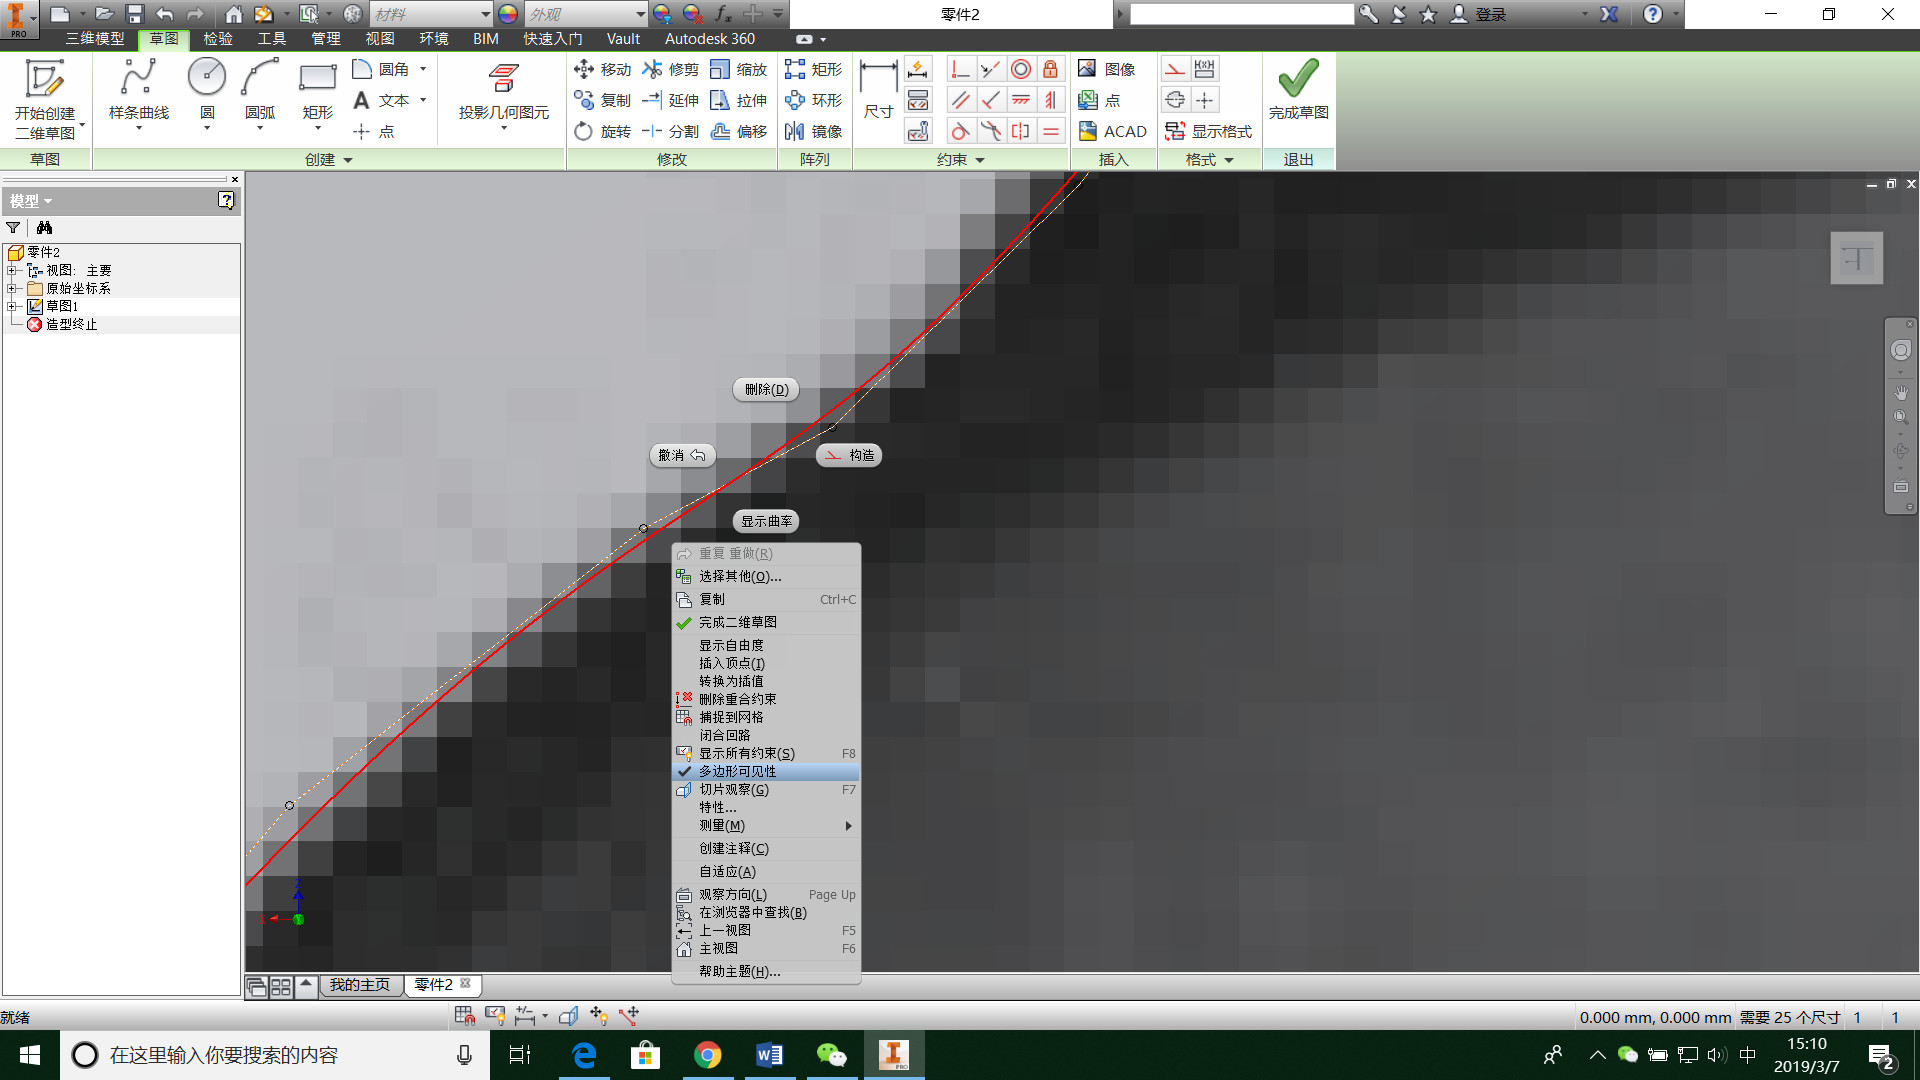Activate the 旋转 rotate tool
Screen dimensions: 1920x1080
click(603, 131)
